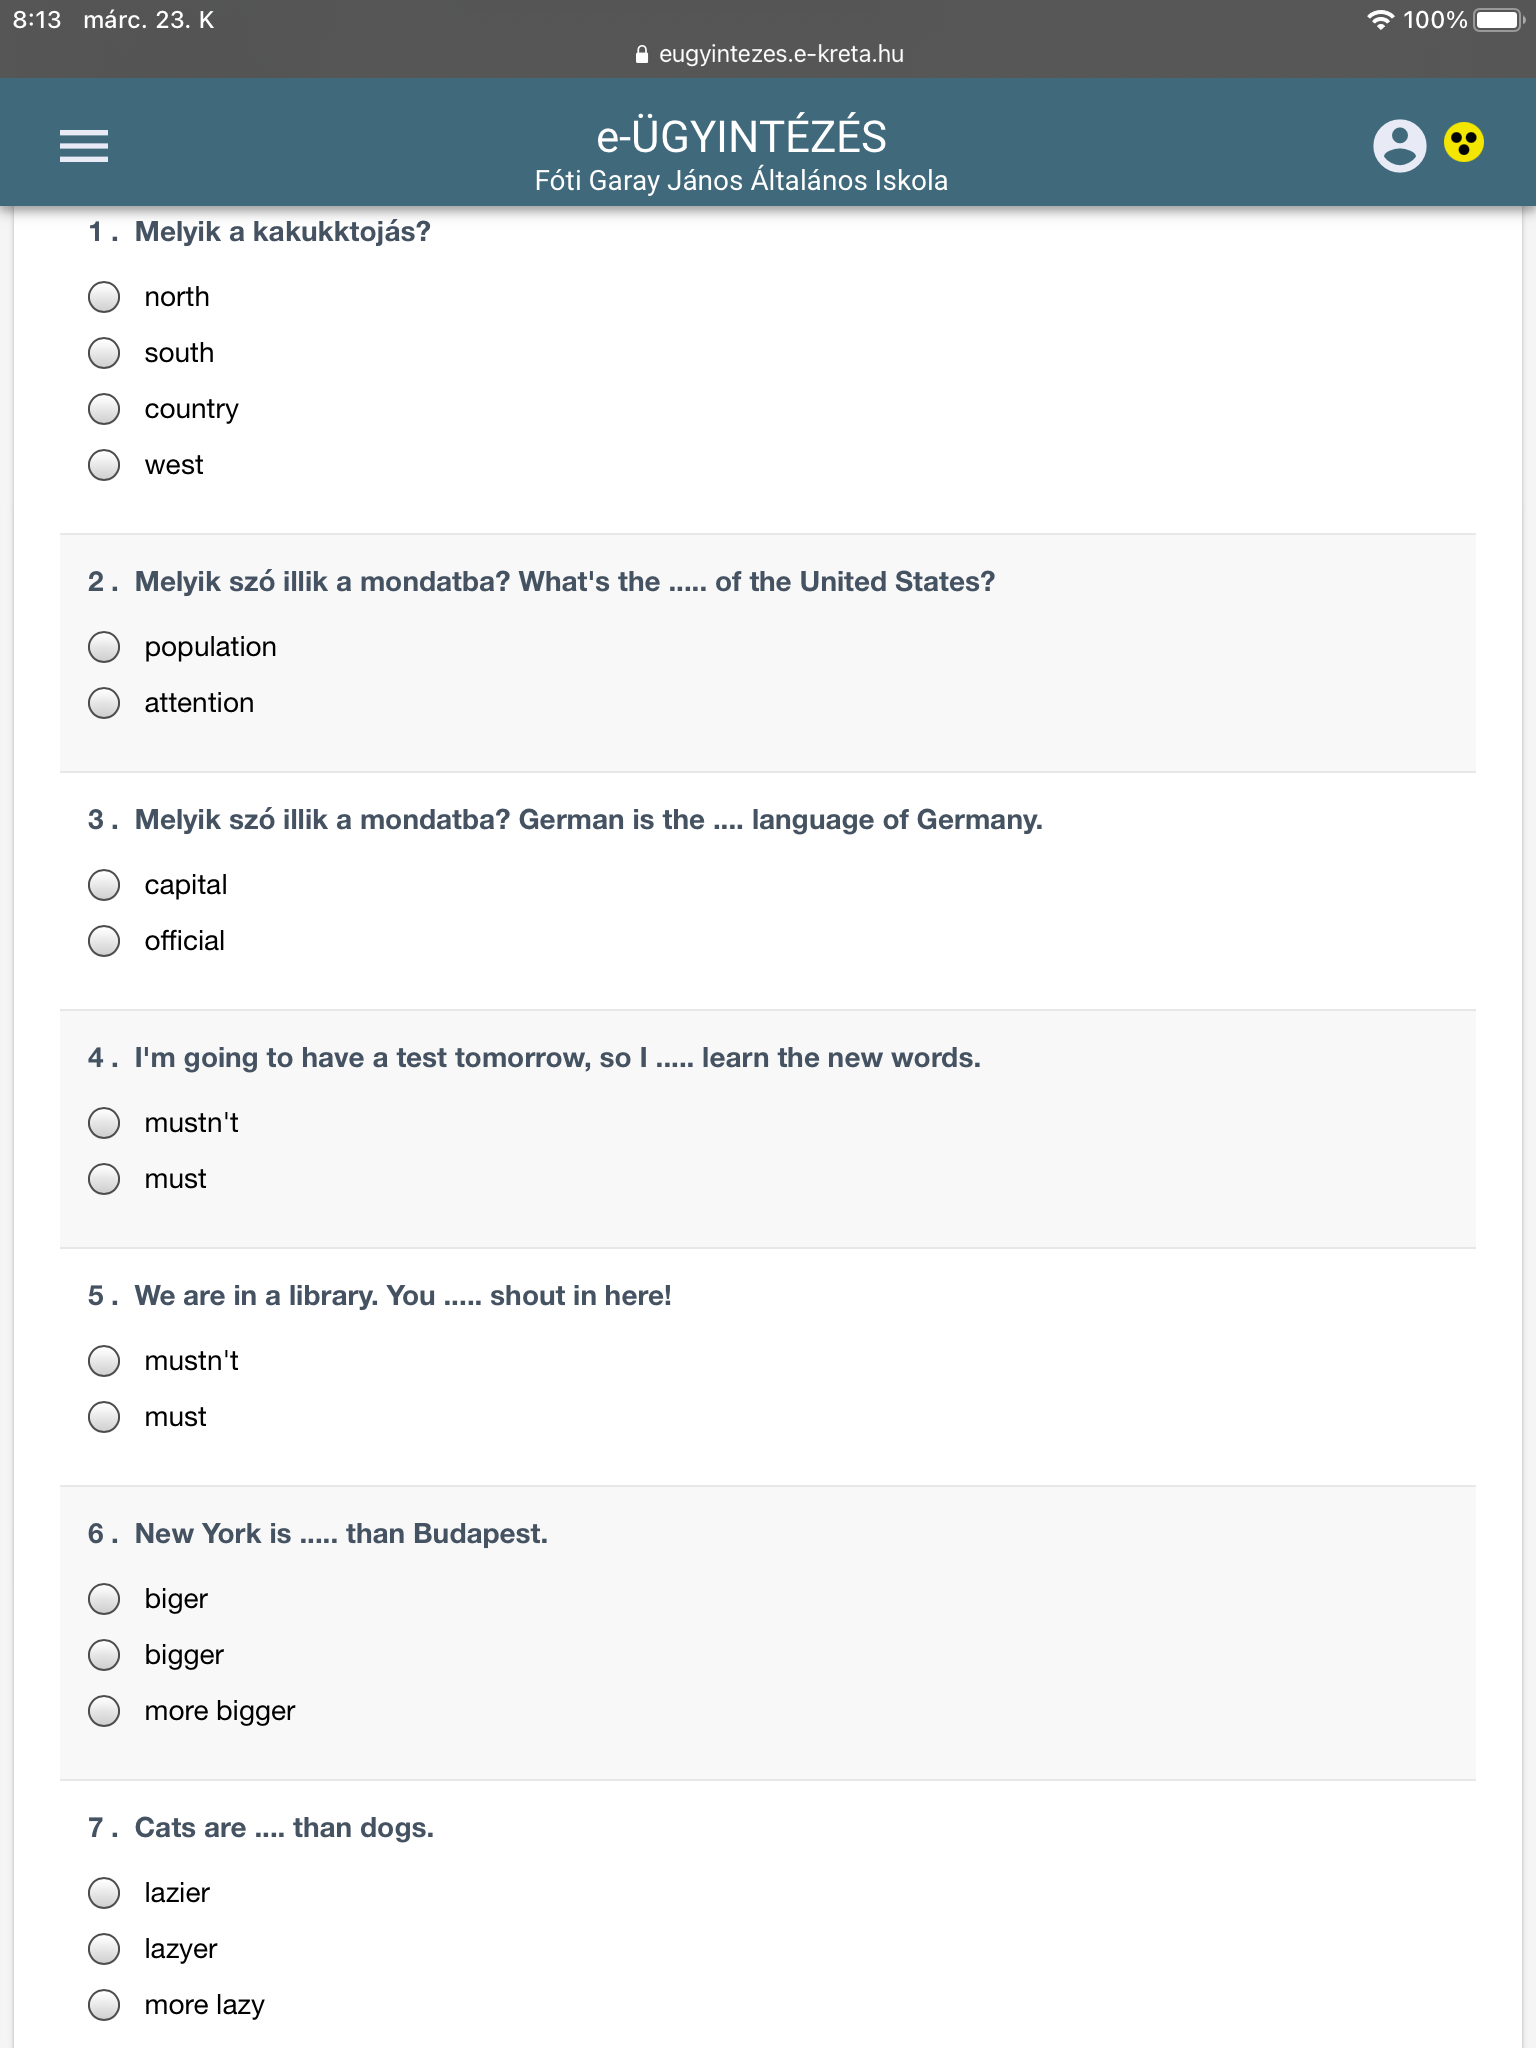The width and height of the screenshot is (1536, 2048).
Task: Select "bigger" for New York question
Action: pyautogui.click(x=104, y=1655)
